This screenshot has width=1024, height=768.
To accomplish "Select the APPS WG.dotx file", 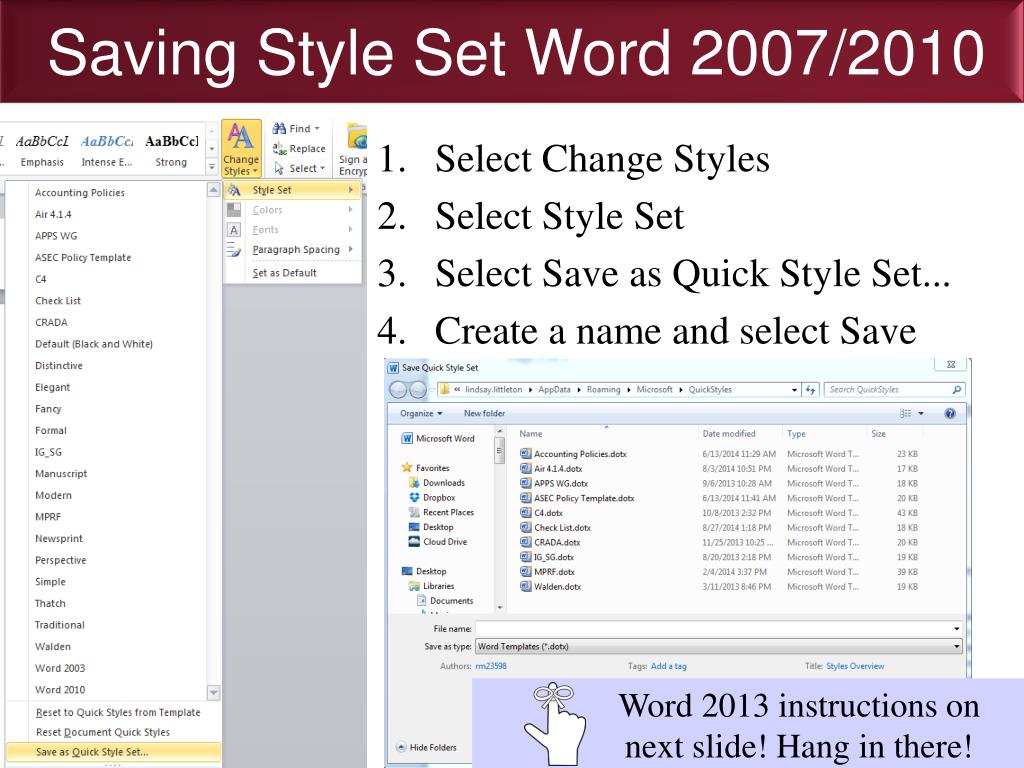I will [554, 483].
